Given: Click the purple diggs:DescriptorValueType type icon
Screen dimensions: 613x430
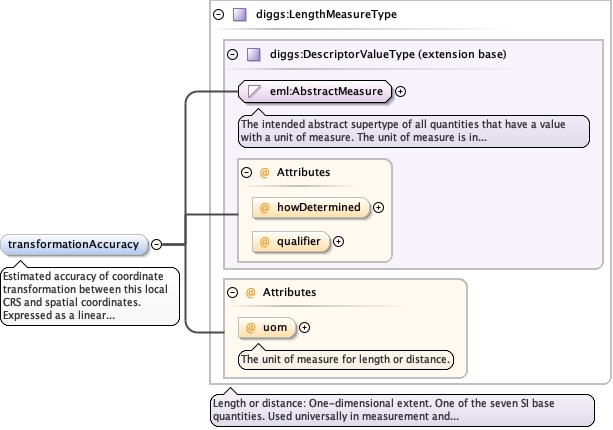Looking at the screenshot, I should (x=253, y=55).
